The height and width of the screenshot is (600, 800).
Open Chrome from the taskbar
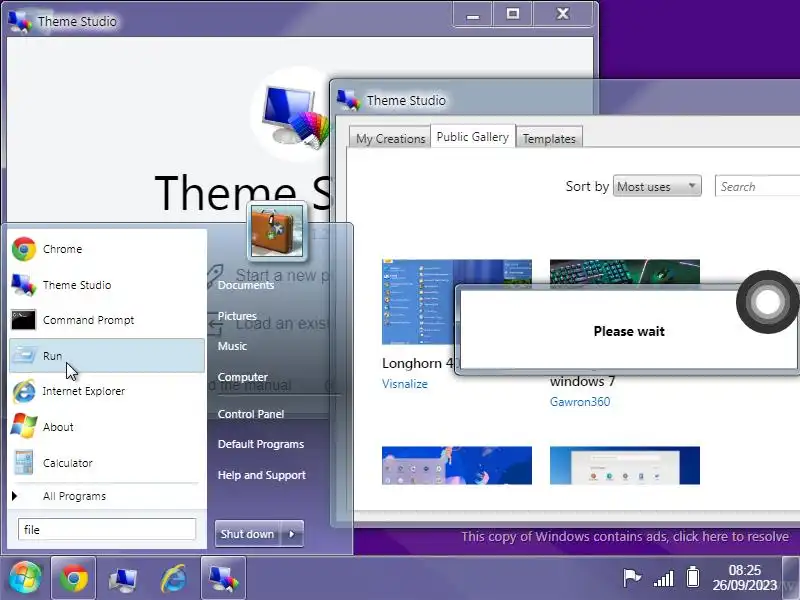point(73,578)
